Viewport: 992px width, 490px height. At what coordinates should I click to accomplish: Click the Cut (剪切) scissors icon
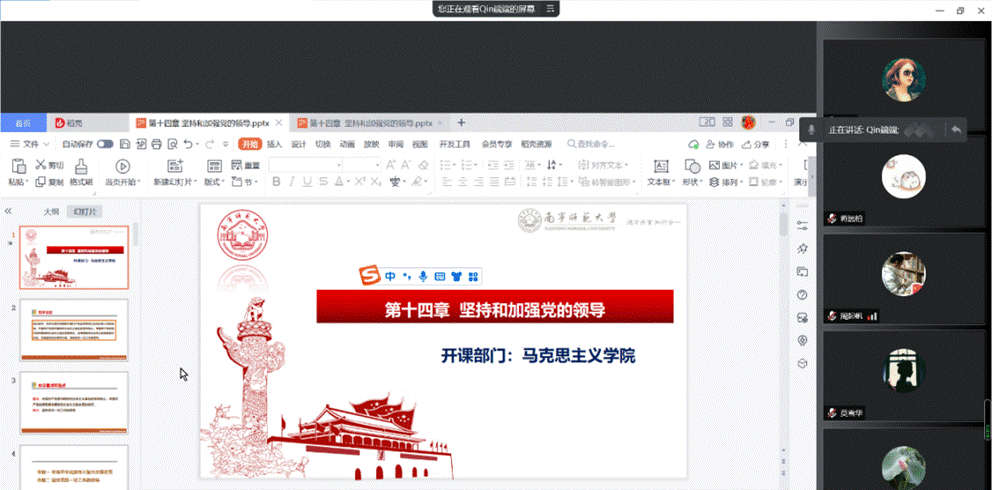[x=40, y=165]
